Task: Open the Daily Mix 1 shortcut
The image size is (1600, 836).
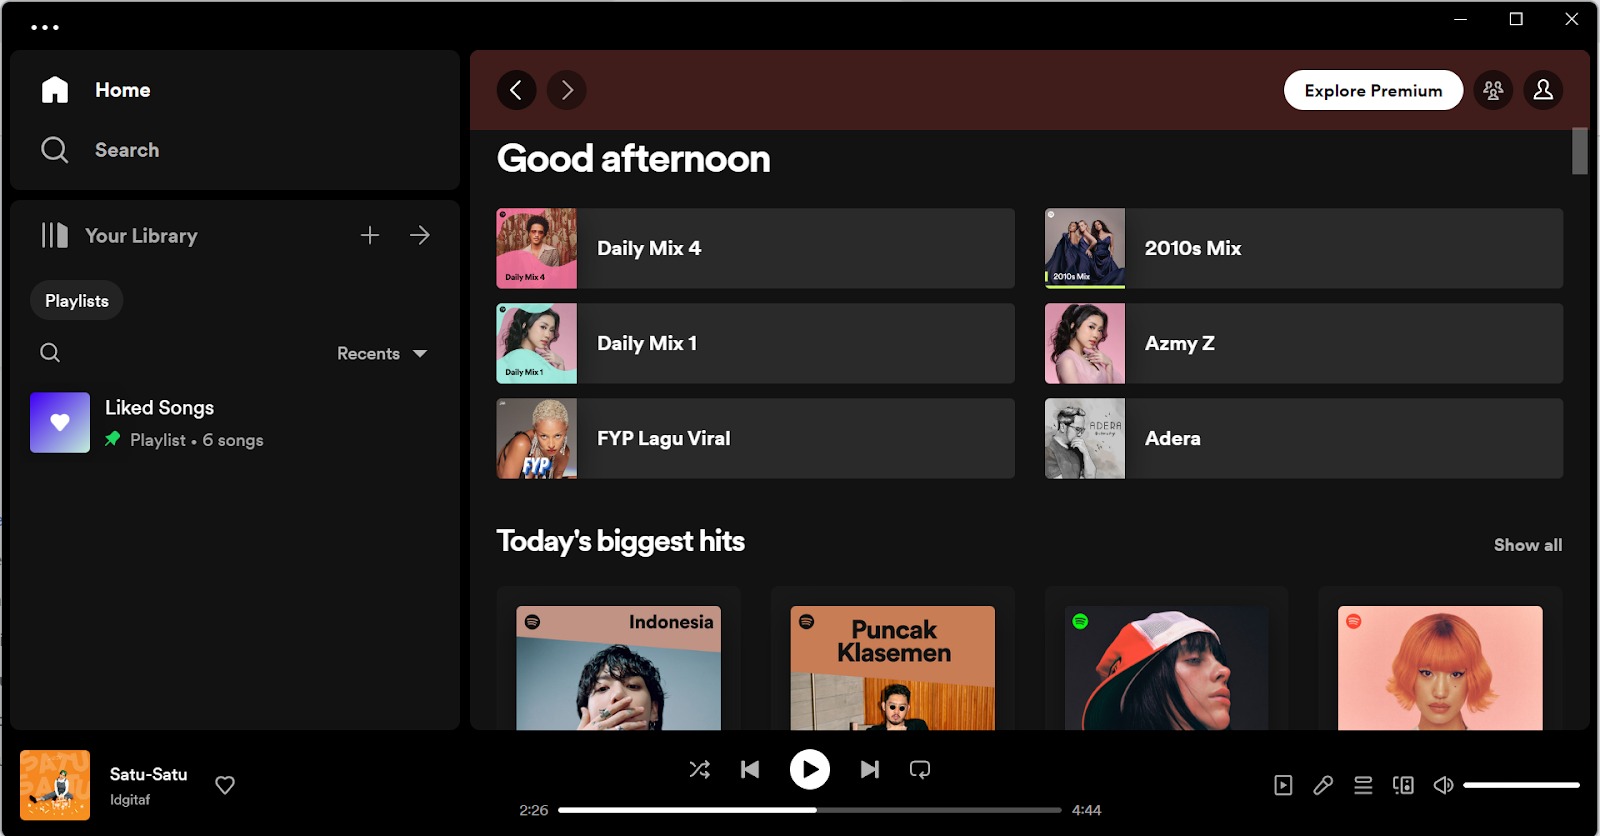Action: [x=756, y=343]
